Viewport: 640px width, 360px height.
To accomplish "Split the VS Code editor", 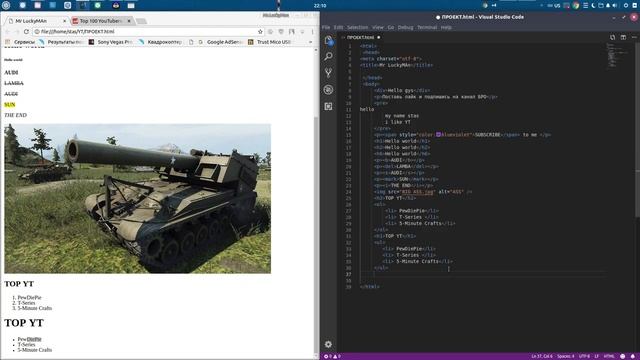I will (623, 37).
